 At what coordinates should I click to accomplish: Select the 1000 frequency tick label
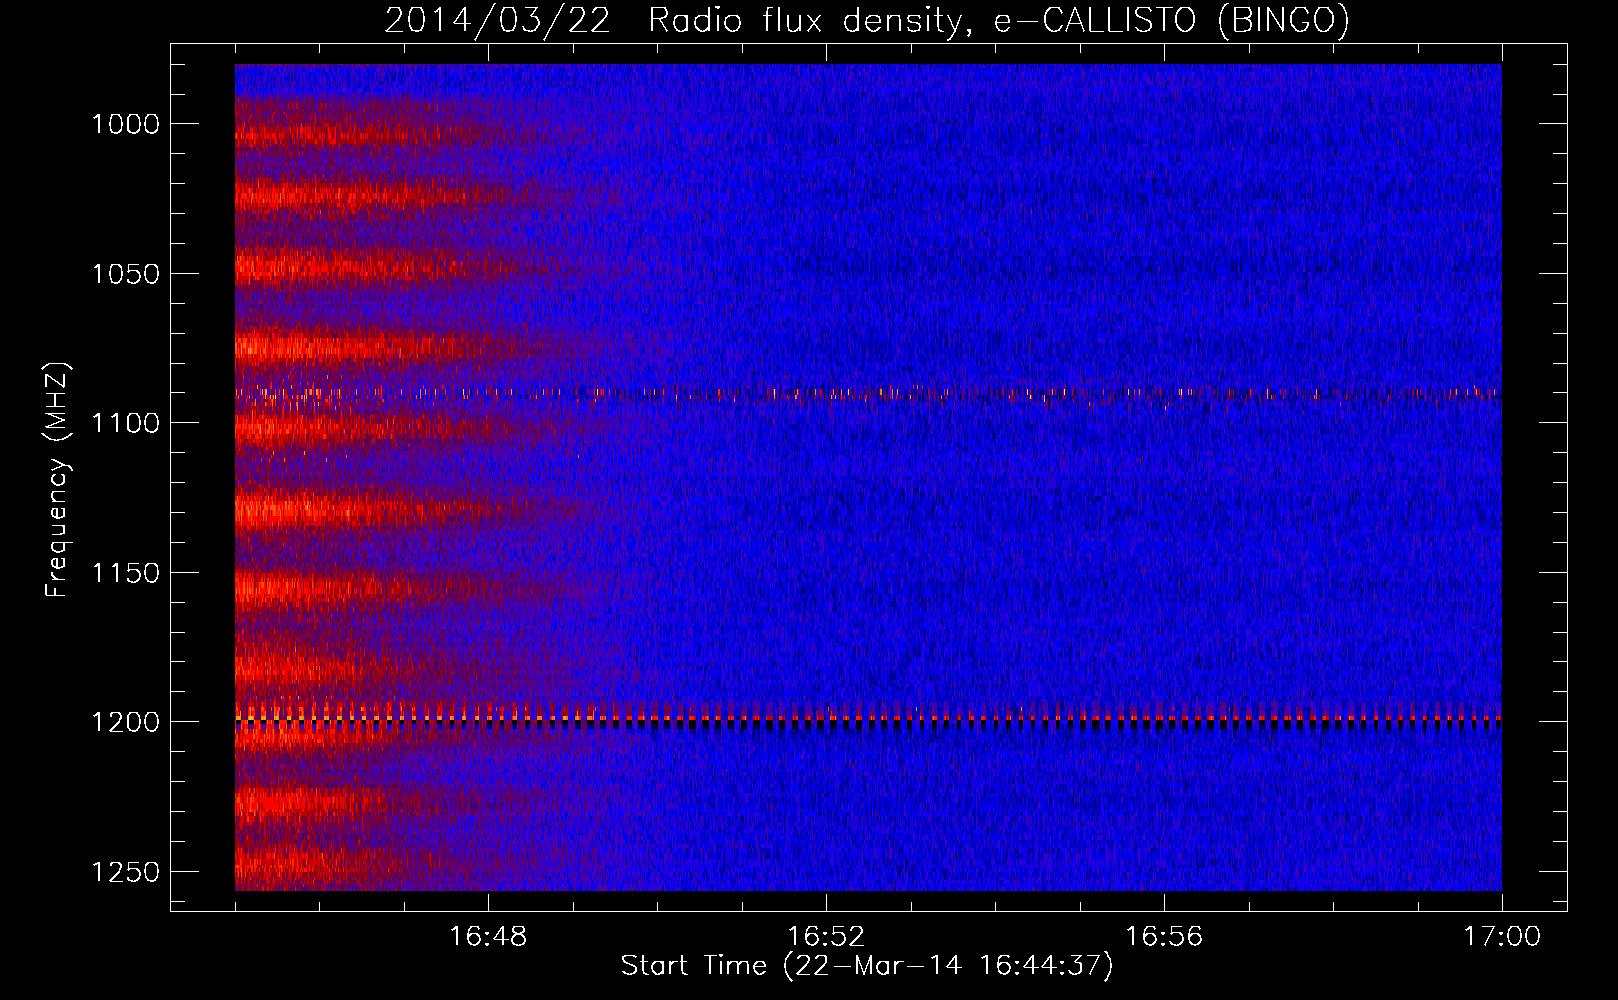[125, 124]
